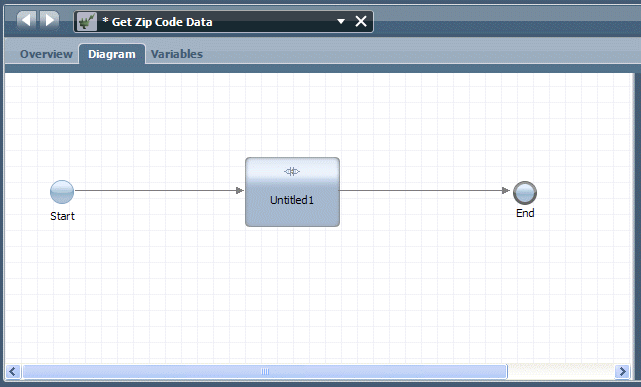Open the Get Zip Code Data dropdown arrow

pos(341,21)
